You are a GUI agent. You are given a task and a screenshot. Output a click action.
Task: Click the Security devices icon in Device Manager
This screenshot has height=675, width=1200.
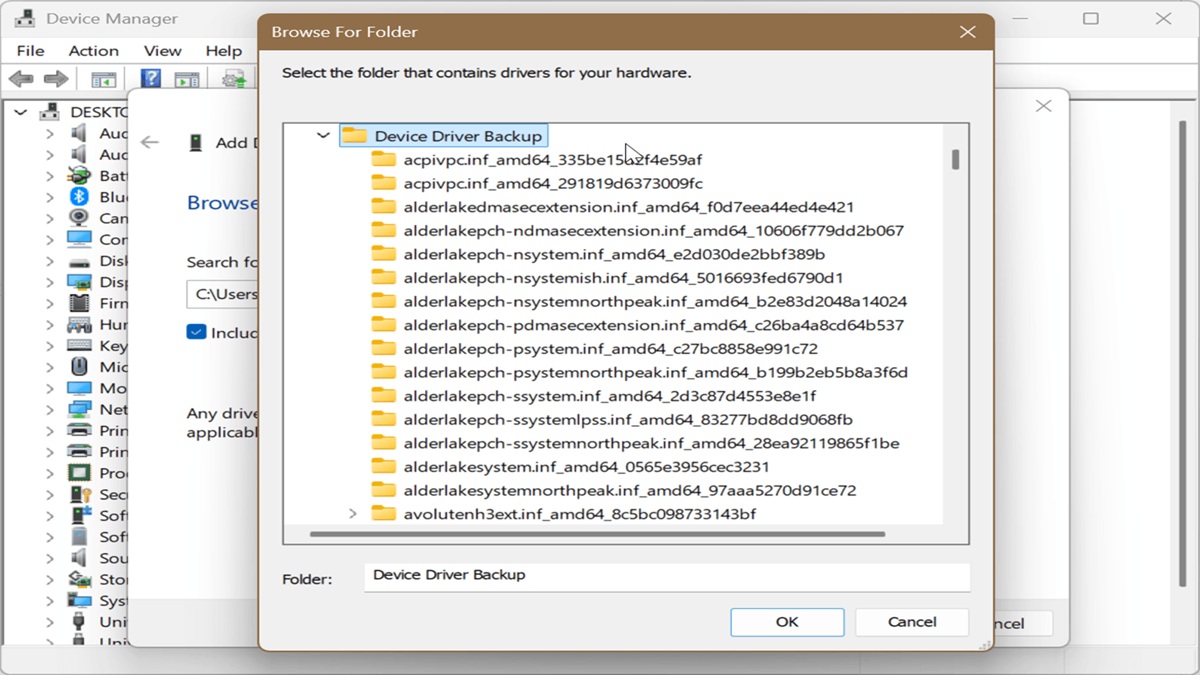[x=79, y=495]
